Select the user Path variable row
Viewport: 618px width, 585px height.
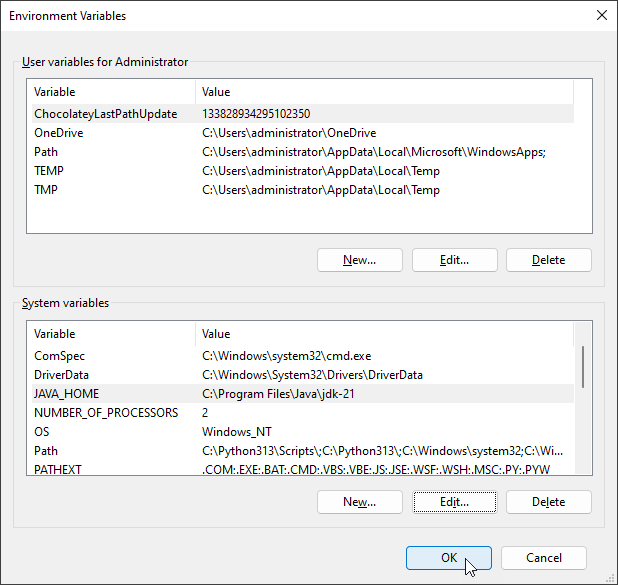(46, 152)
